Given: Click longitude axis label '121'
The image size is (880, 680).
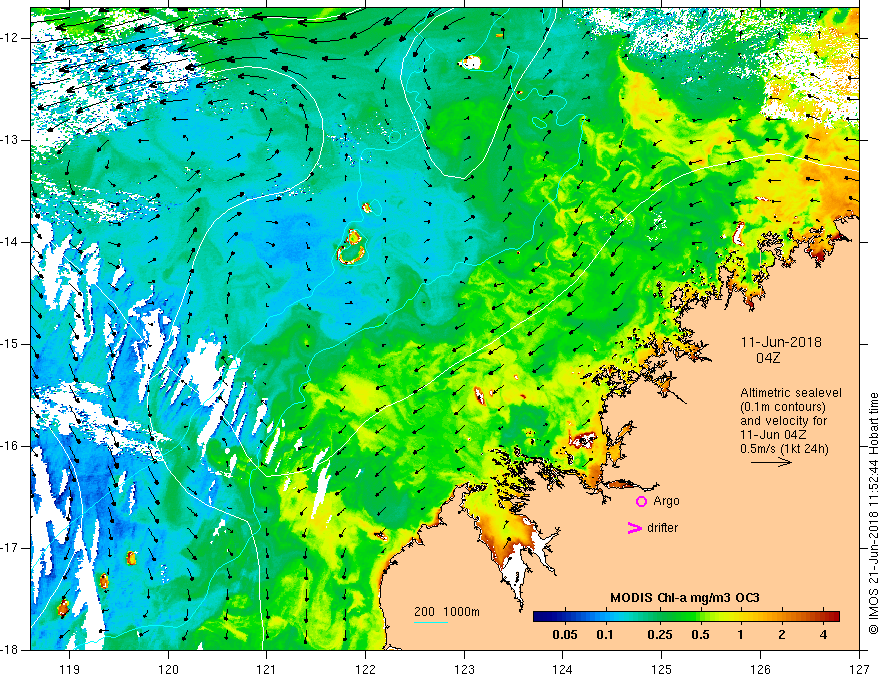Looking at the screenshot, I should [267, 669].
